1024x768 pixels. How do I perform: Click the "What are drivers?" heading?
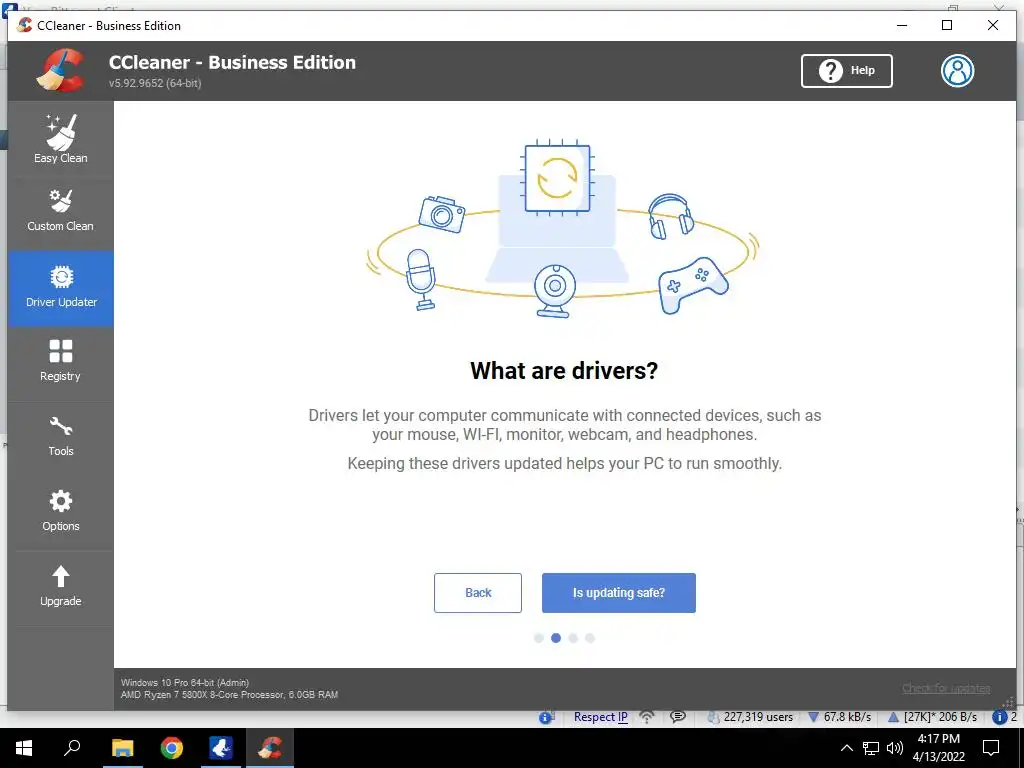(564, 371)
